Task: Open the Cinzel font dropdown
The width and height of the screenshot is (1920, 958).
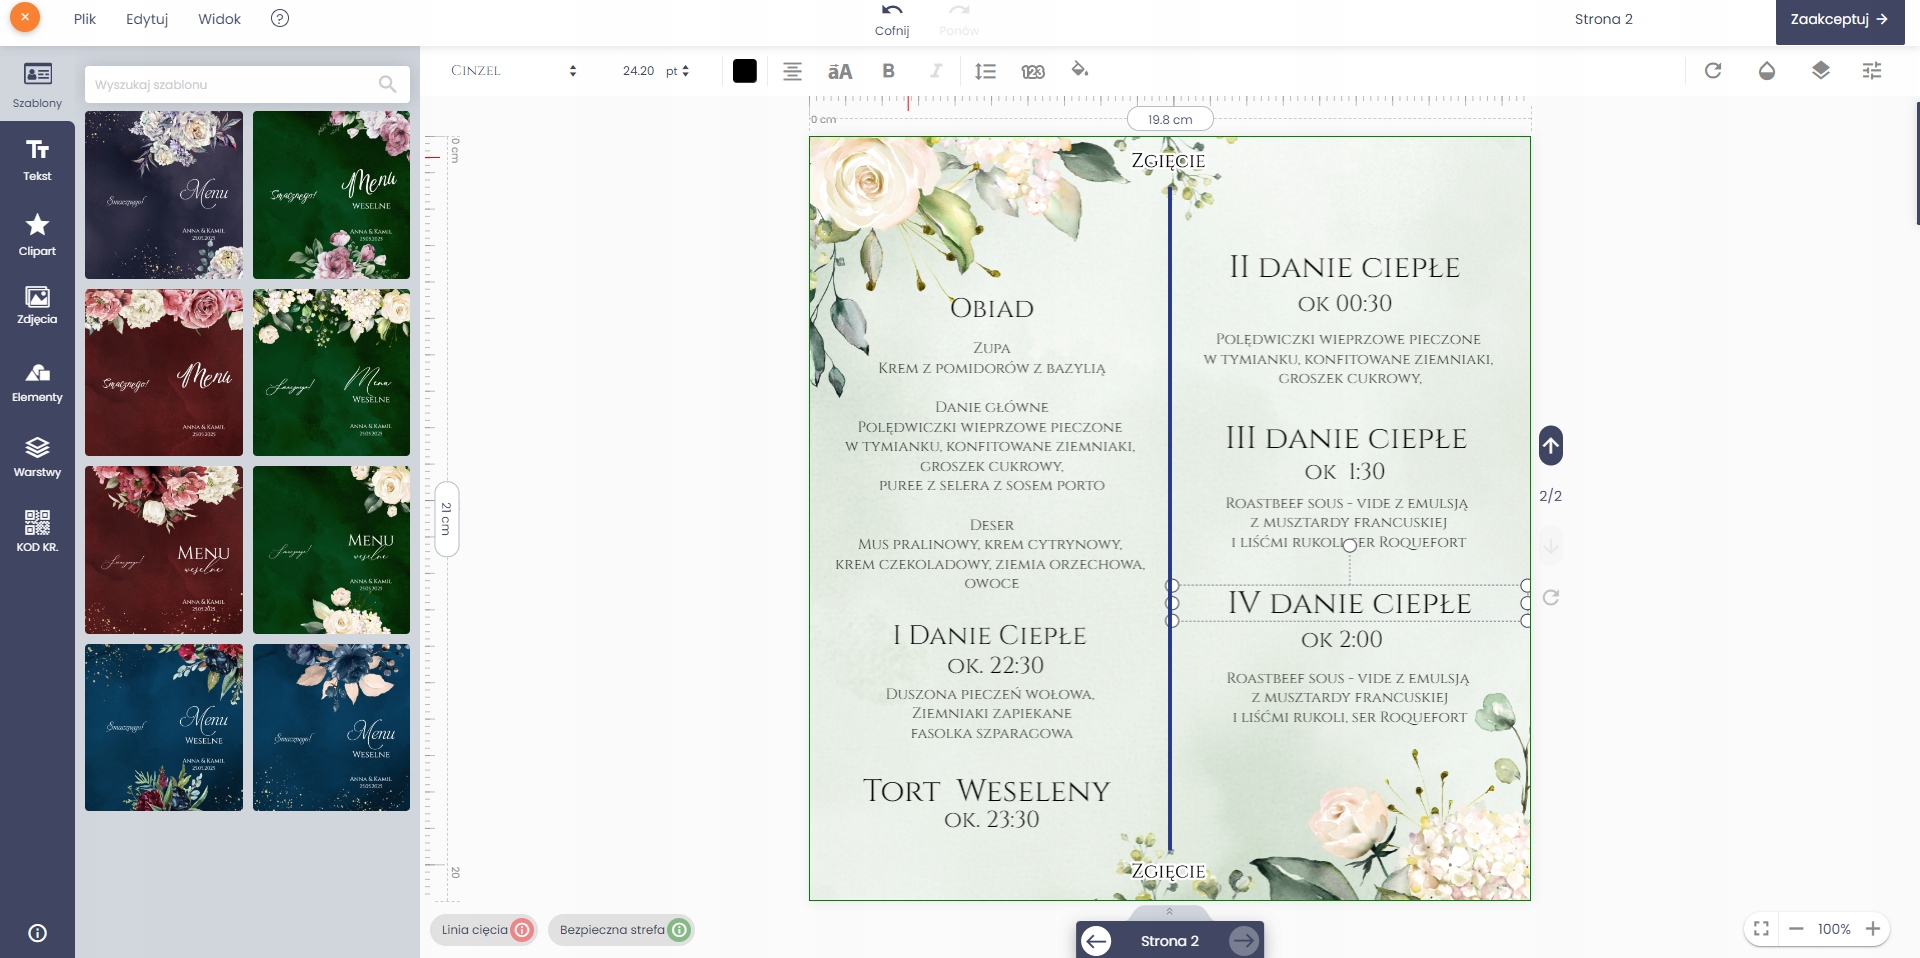Action: [513, 71]
